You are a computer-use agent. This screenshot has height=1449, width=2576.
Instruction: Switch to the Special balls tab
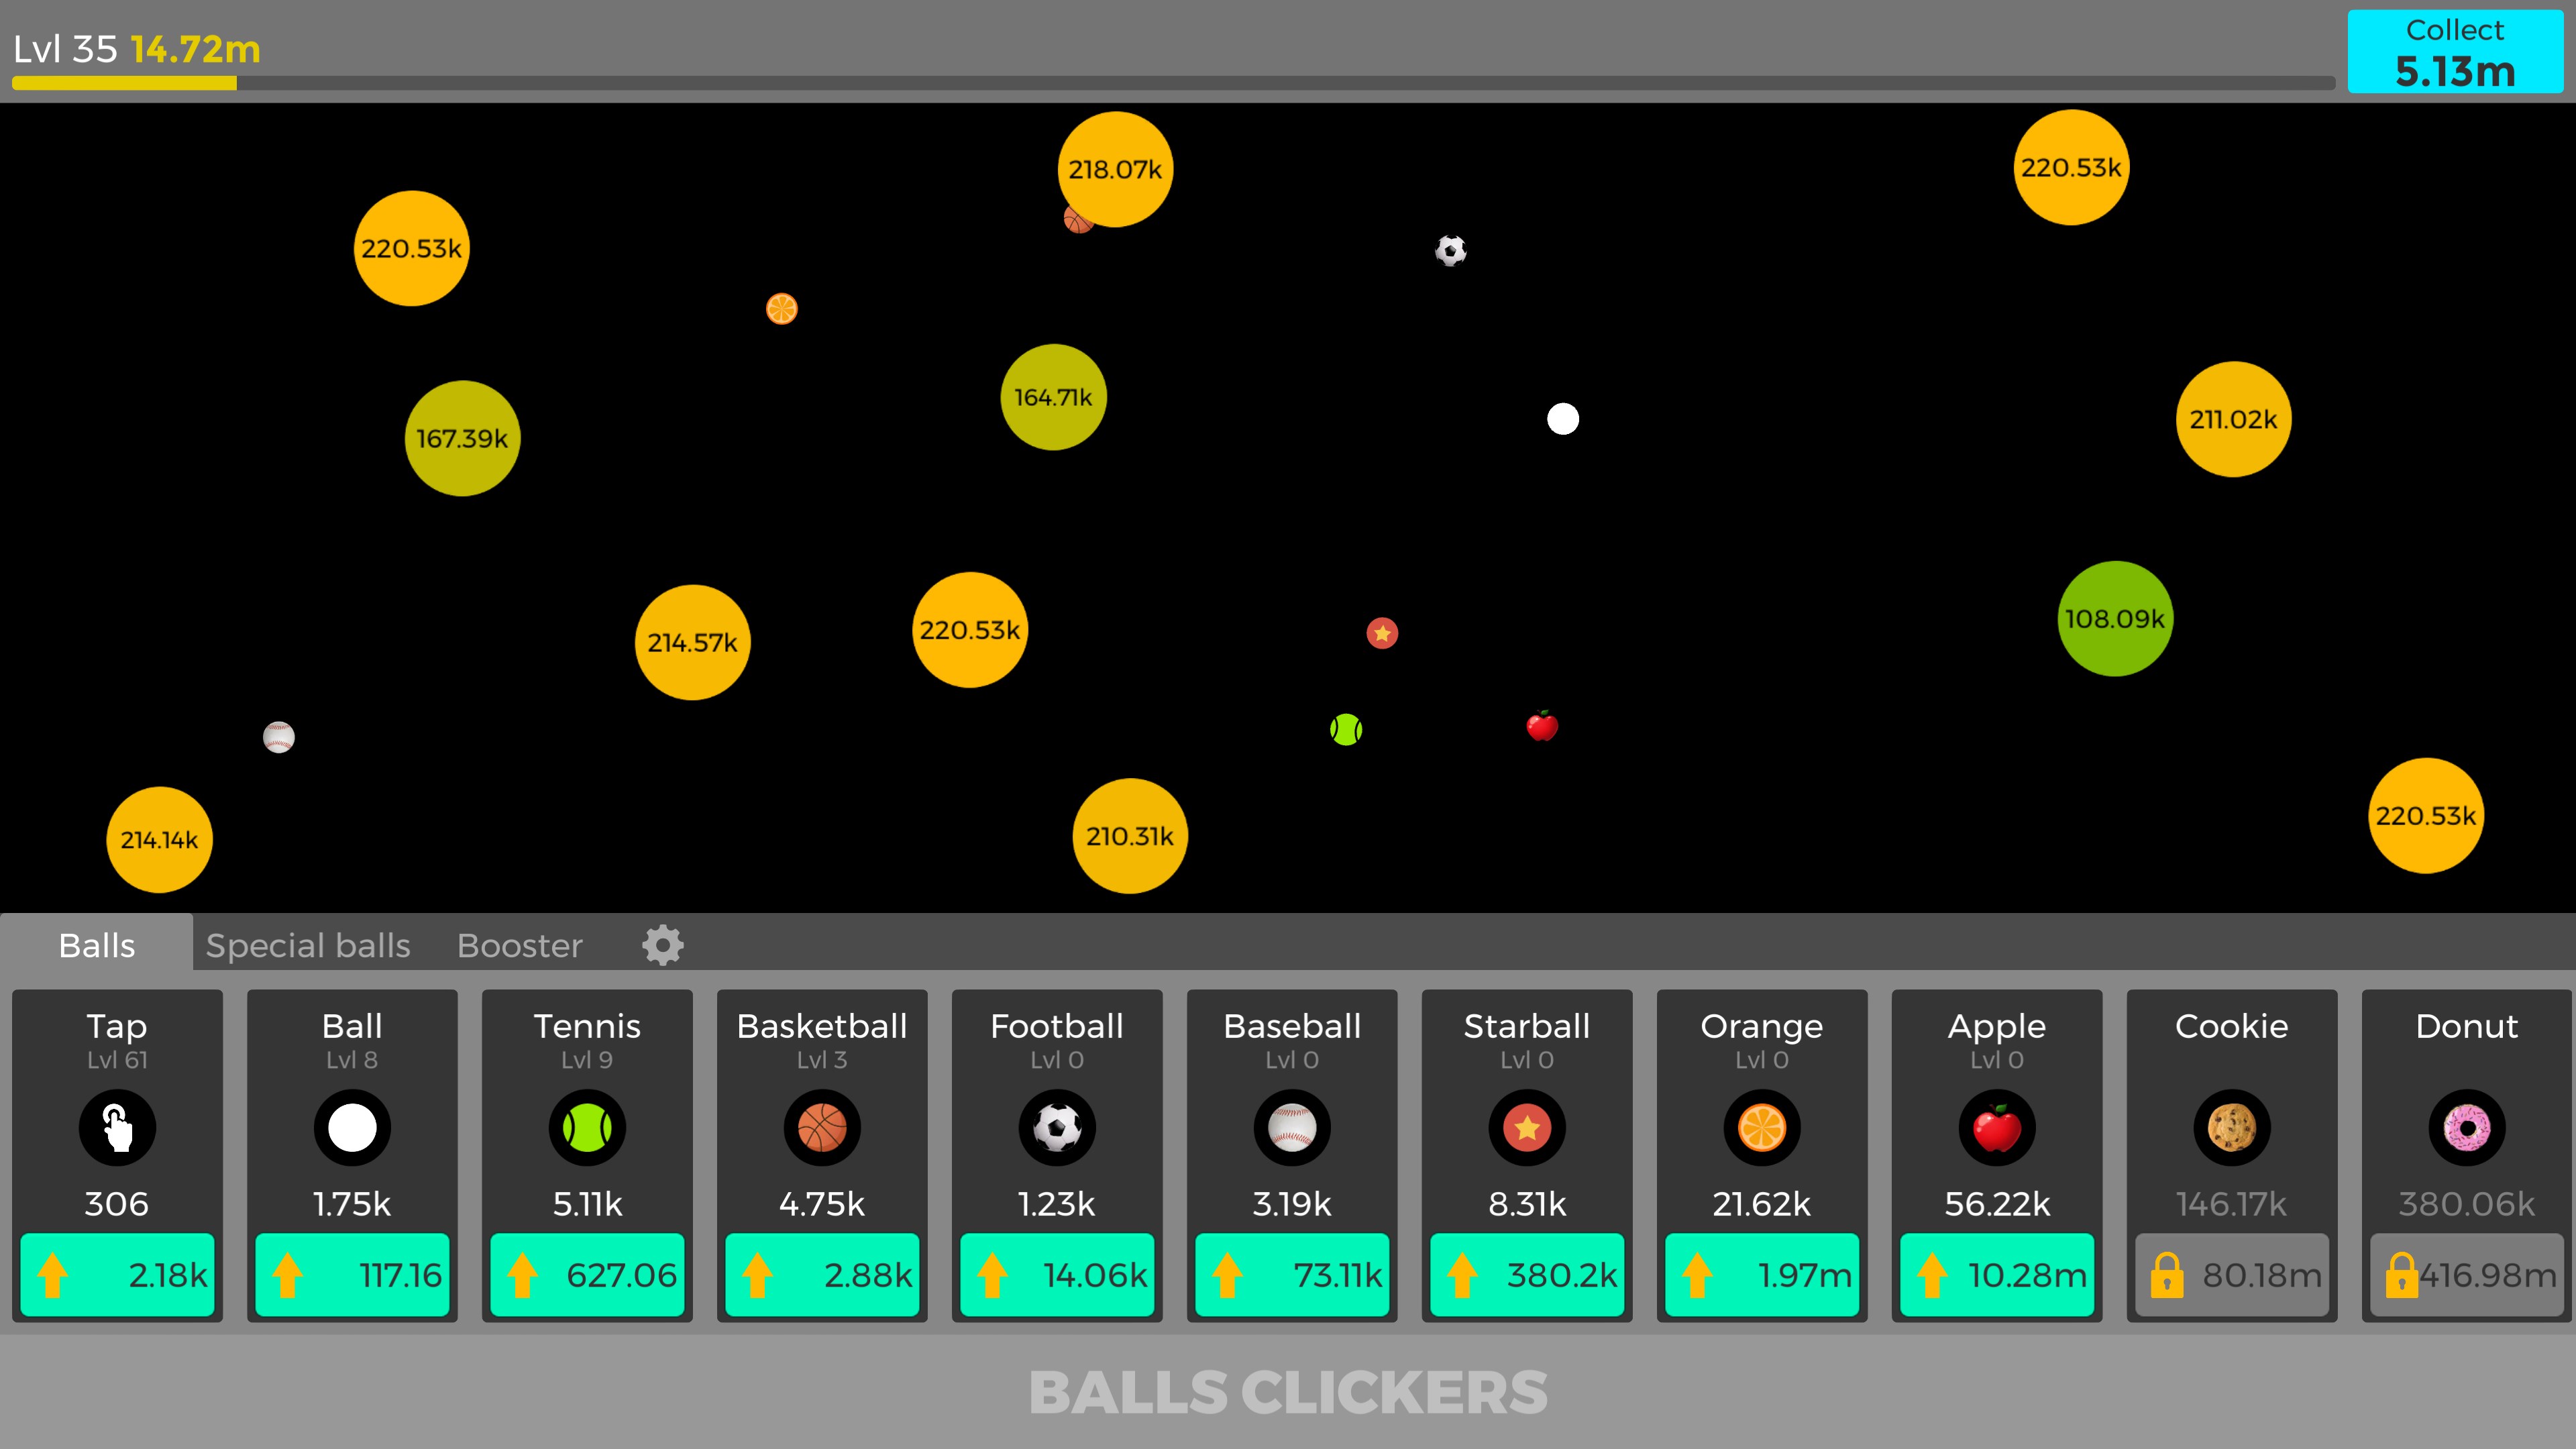coord(308,945)
